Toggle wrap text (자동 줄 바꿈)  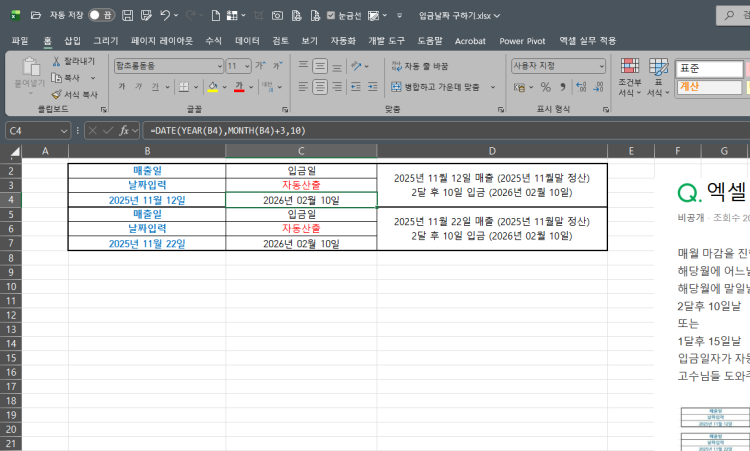(419, 66)
